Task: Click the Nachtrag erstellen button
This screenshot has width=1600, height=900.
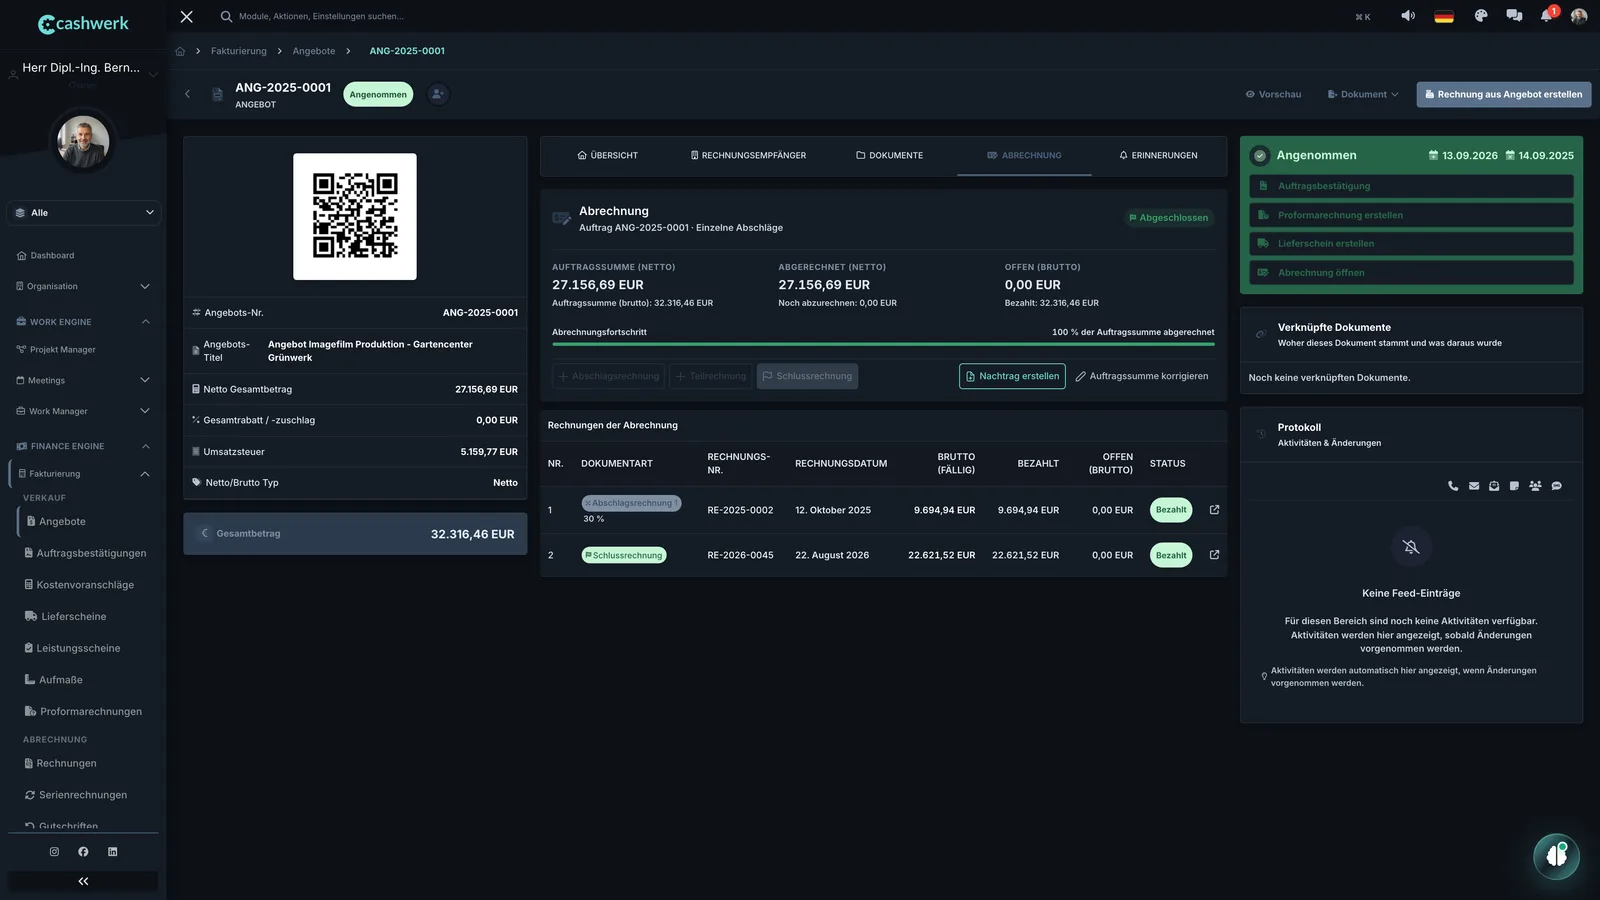Action: [1012, 376]
